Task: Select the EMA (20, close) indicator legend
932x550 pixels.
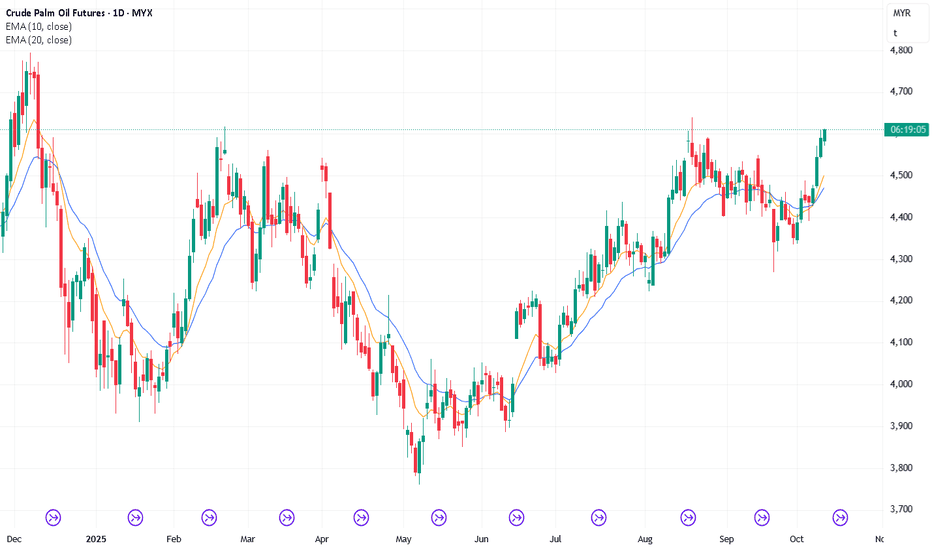Action: (x=38, y=39)
